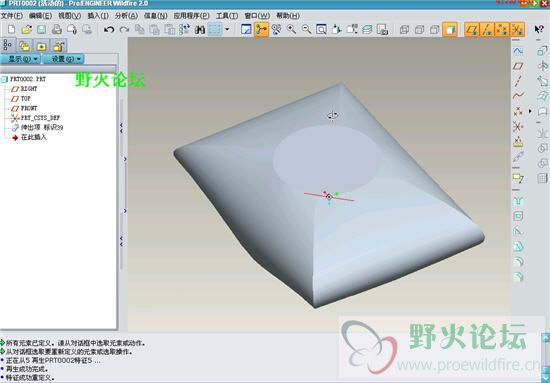
Task: Redo the last undone action
Action: [x=124, y=29]
